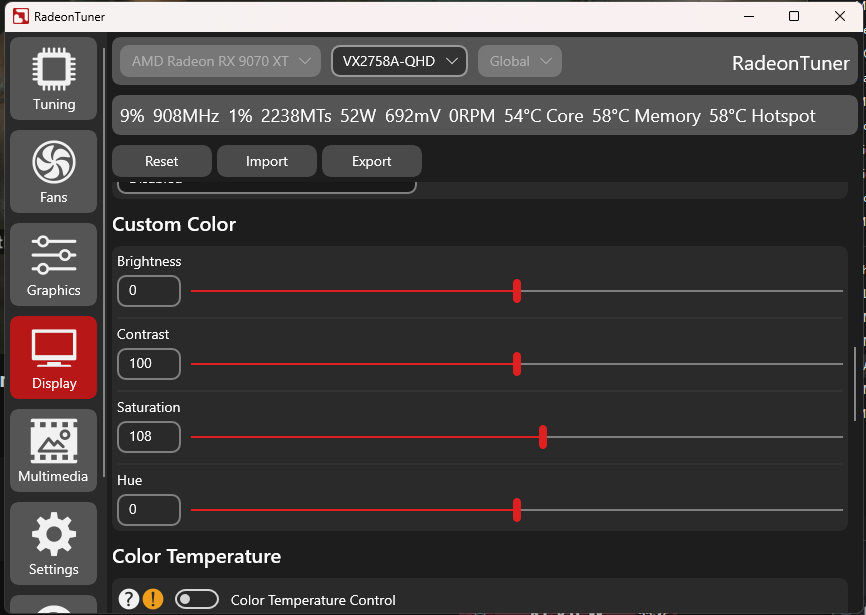Click the 908MHz clock reading
866x615 pixels.
click(186, 116)
